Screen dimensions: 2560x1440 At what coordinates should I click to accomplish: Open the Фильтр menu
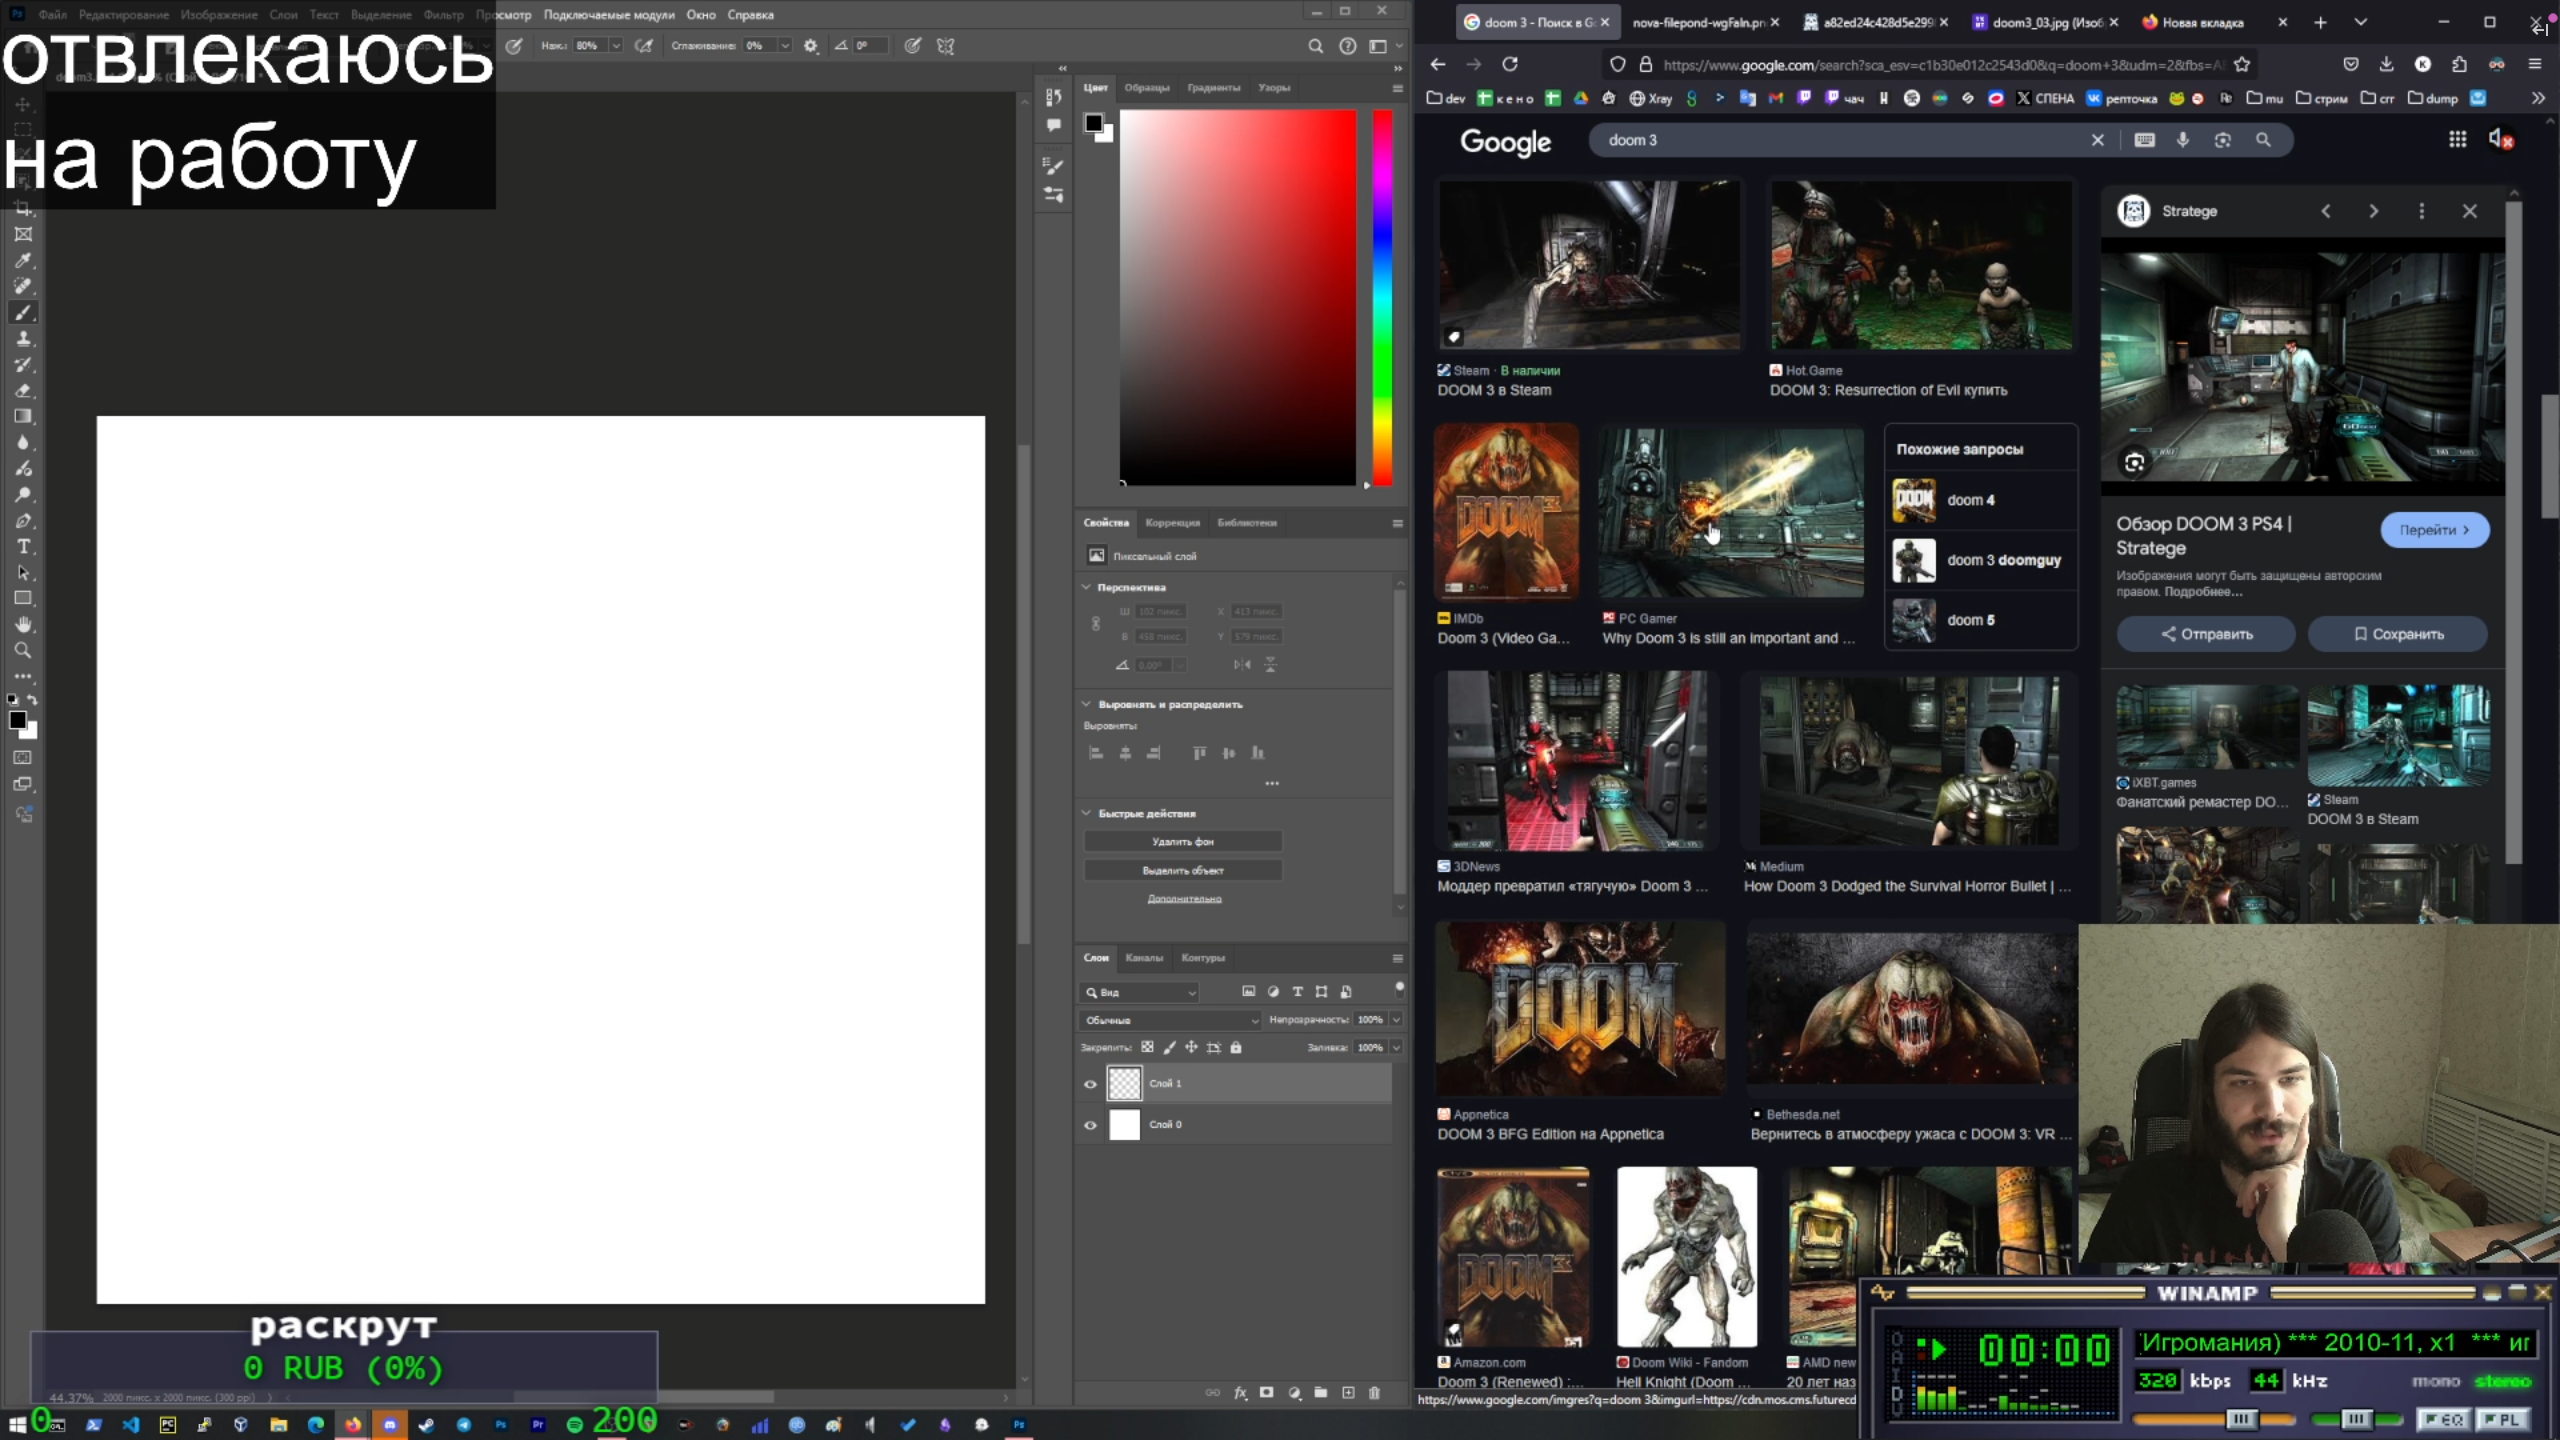point(443,15)
